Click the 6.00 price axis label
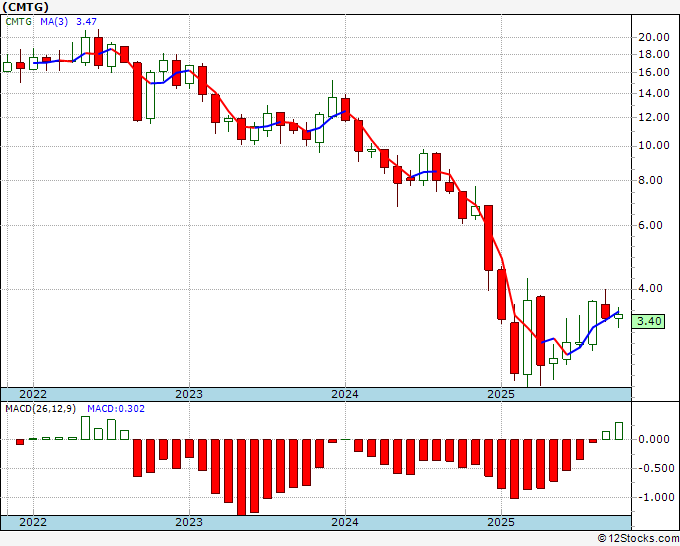Viewport: 680px width, 546px height. point(651,226)
